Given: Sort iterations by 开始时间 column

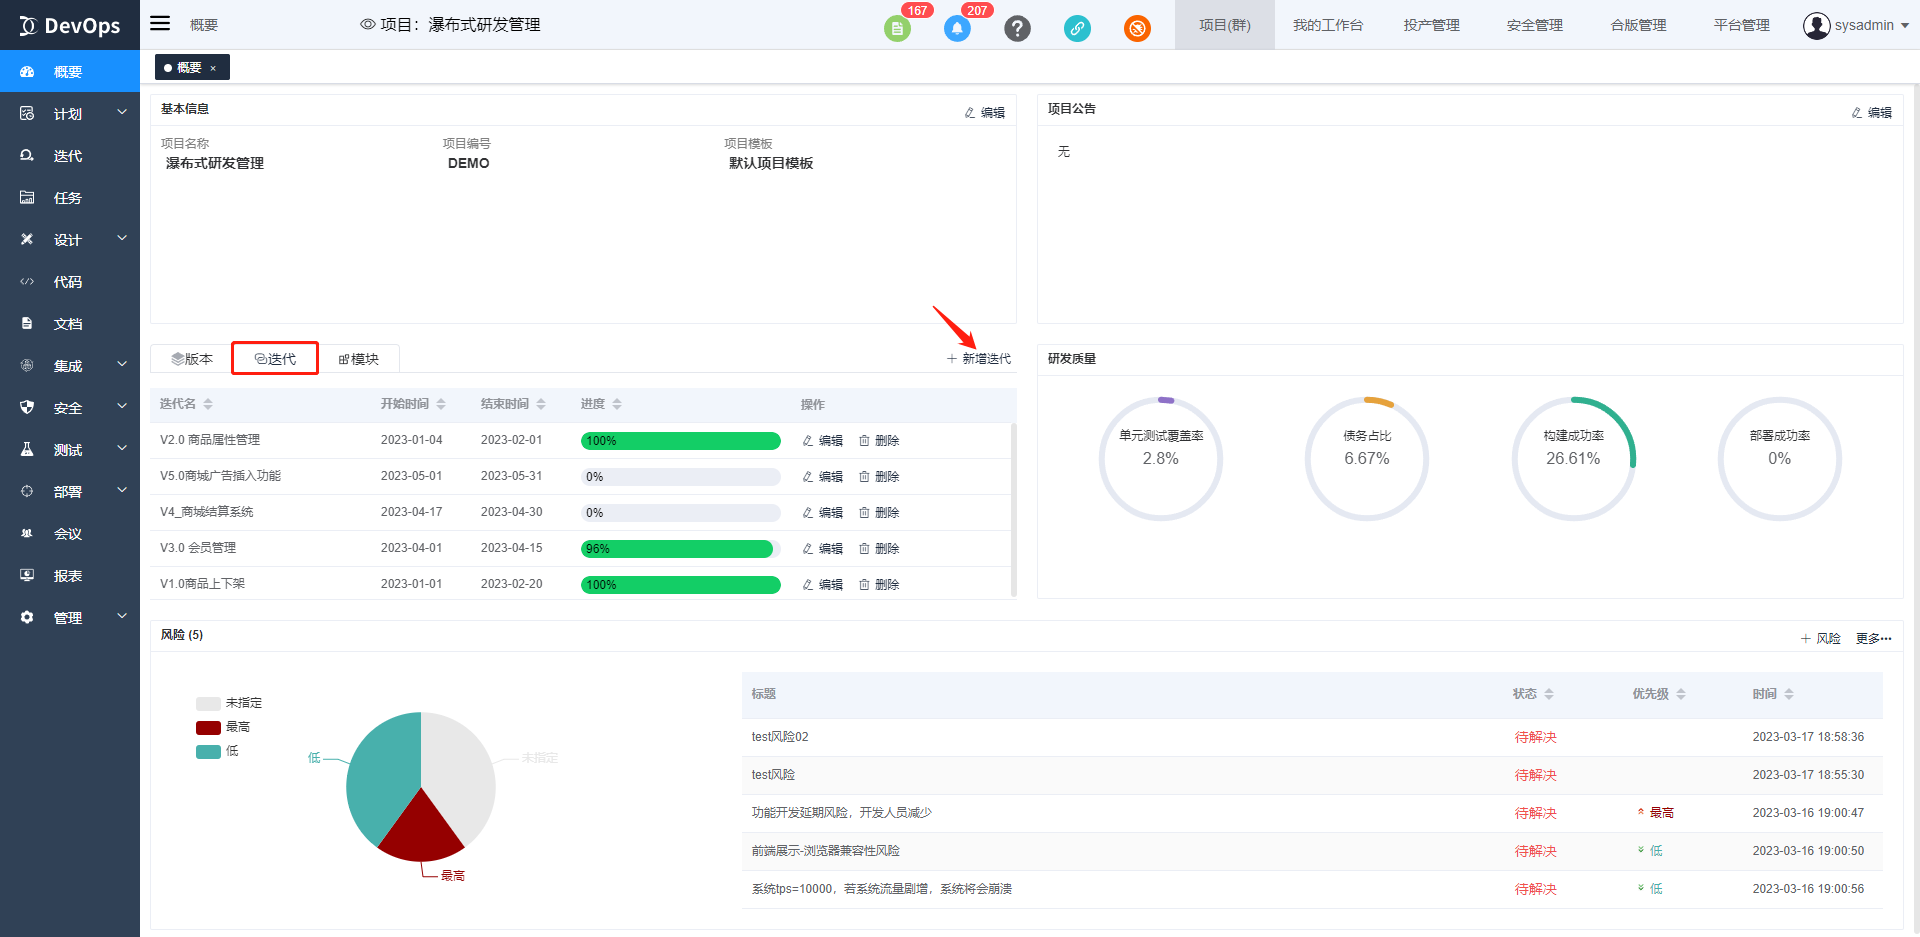Looking at the screenshot, I should [x=412, y=404].
